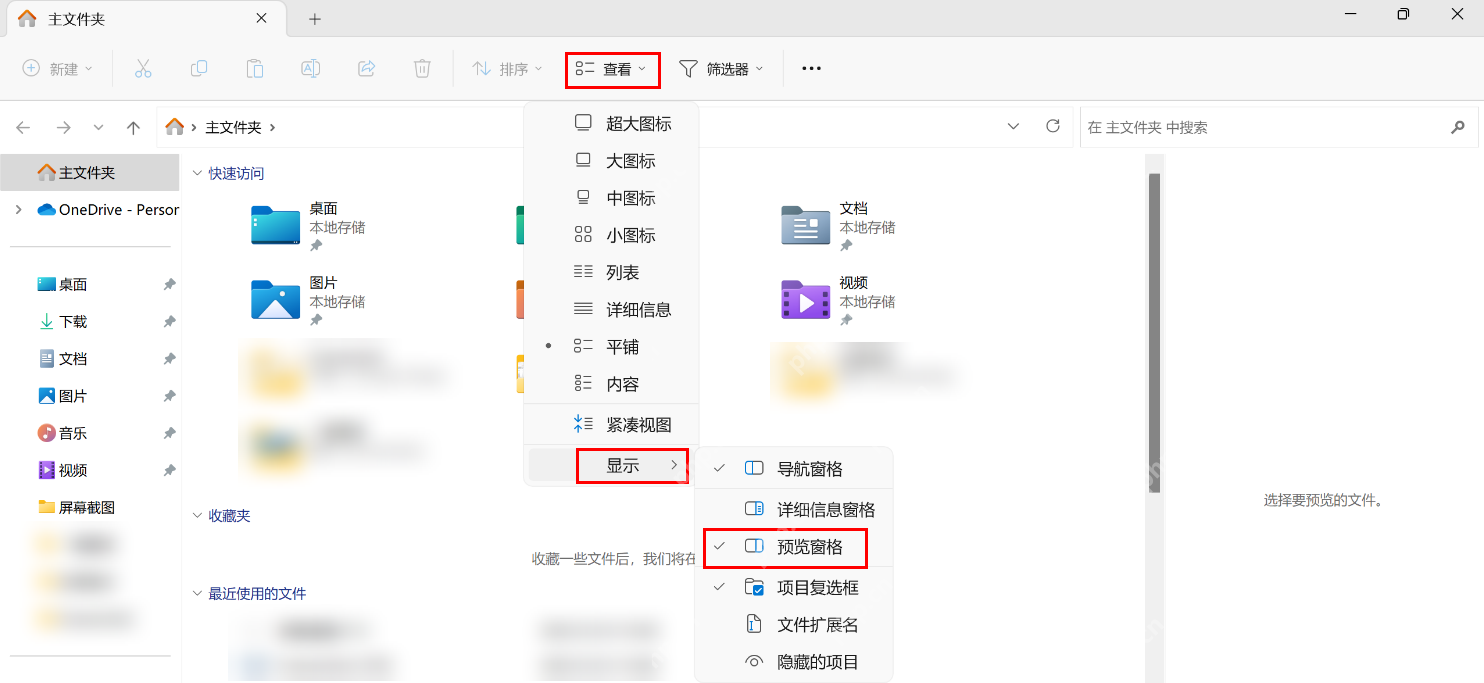Open the address bar history dropdown
This screenshot has width=1484, height=683.
pyautogui.click(x=1013, y=126)
